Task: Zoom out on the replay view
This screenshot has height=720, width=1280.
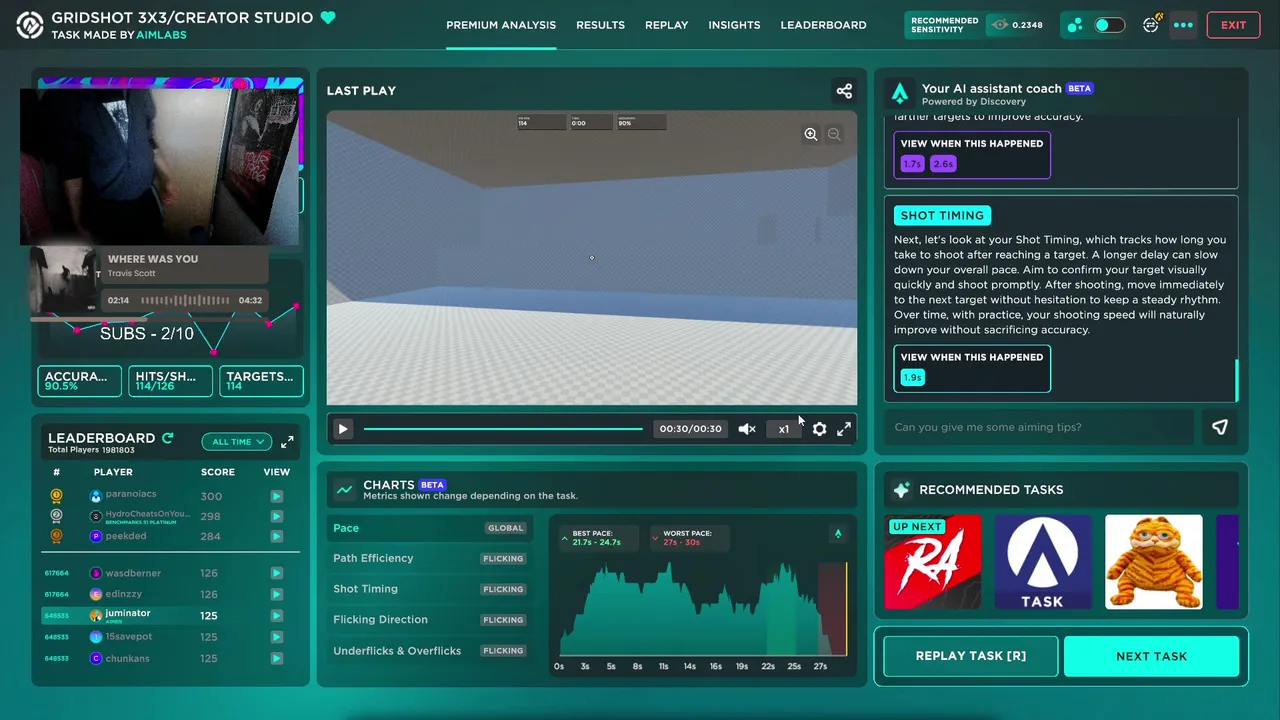Action: pos(834,134)
